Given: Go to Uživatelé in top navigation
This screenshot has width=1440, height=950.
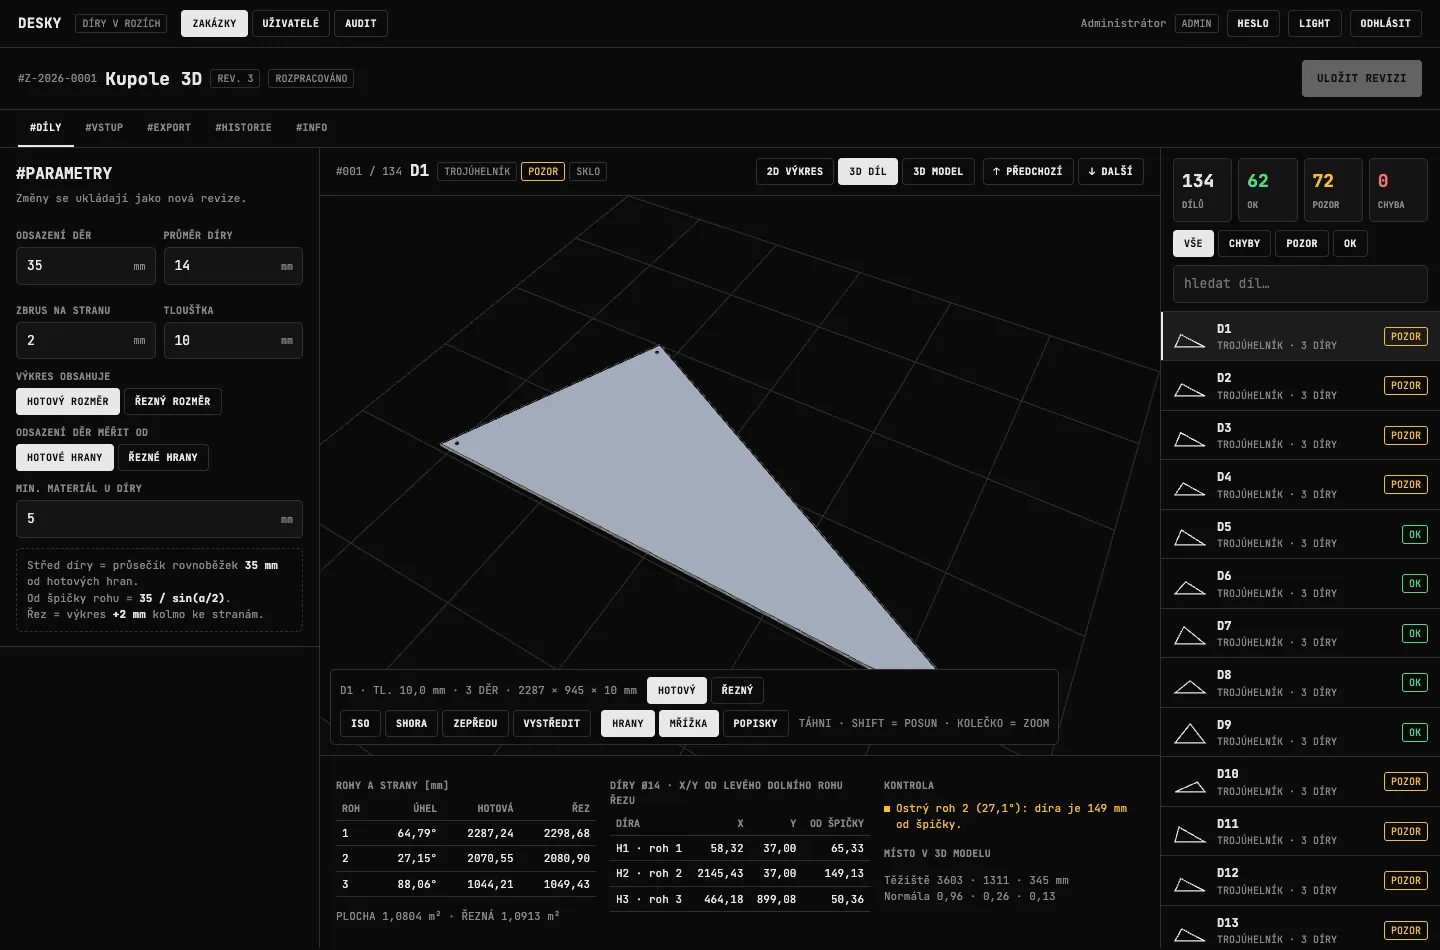Looking at the screenshot, I should point(291,23).
